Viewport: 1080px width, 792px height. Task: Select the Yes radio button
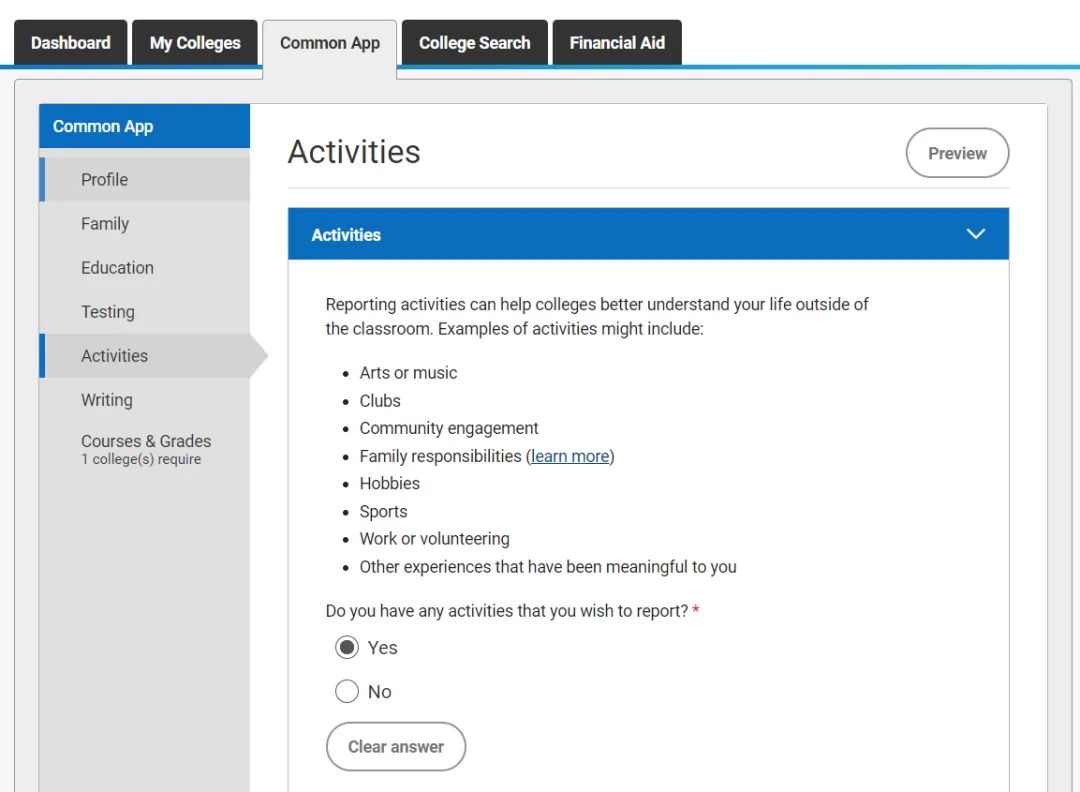point(346,647)
